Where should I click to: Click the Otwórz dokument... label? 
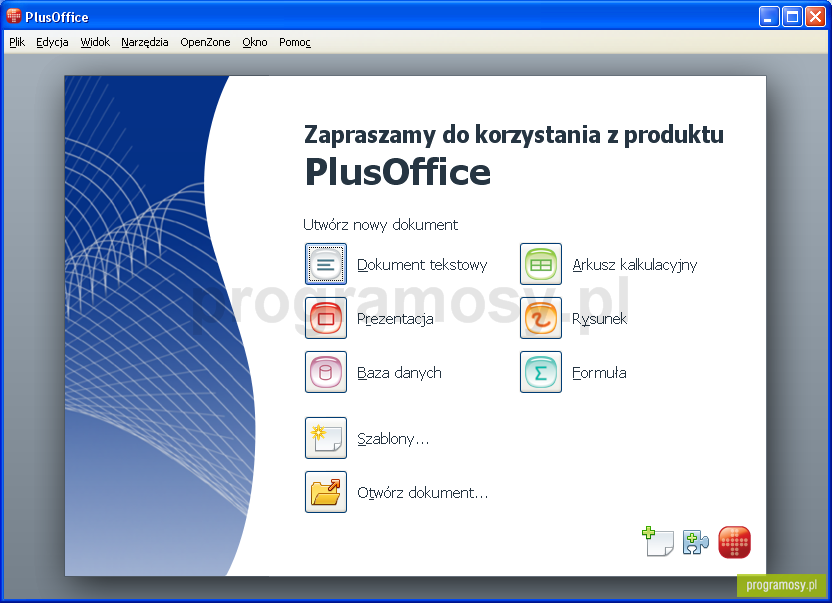tap(422, 493)
